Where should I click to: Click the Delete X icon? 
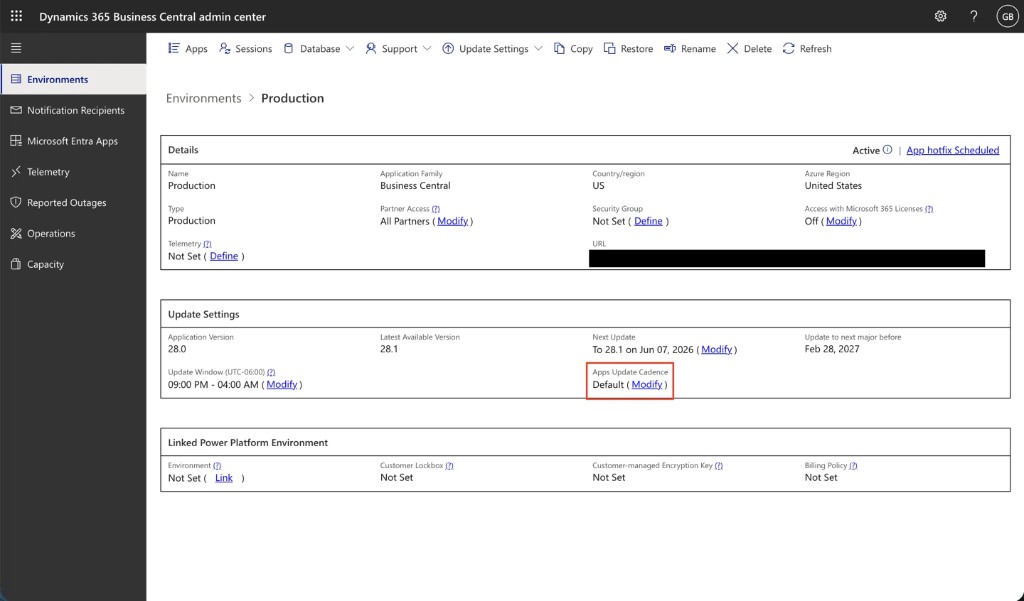click(733, 48)
